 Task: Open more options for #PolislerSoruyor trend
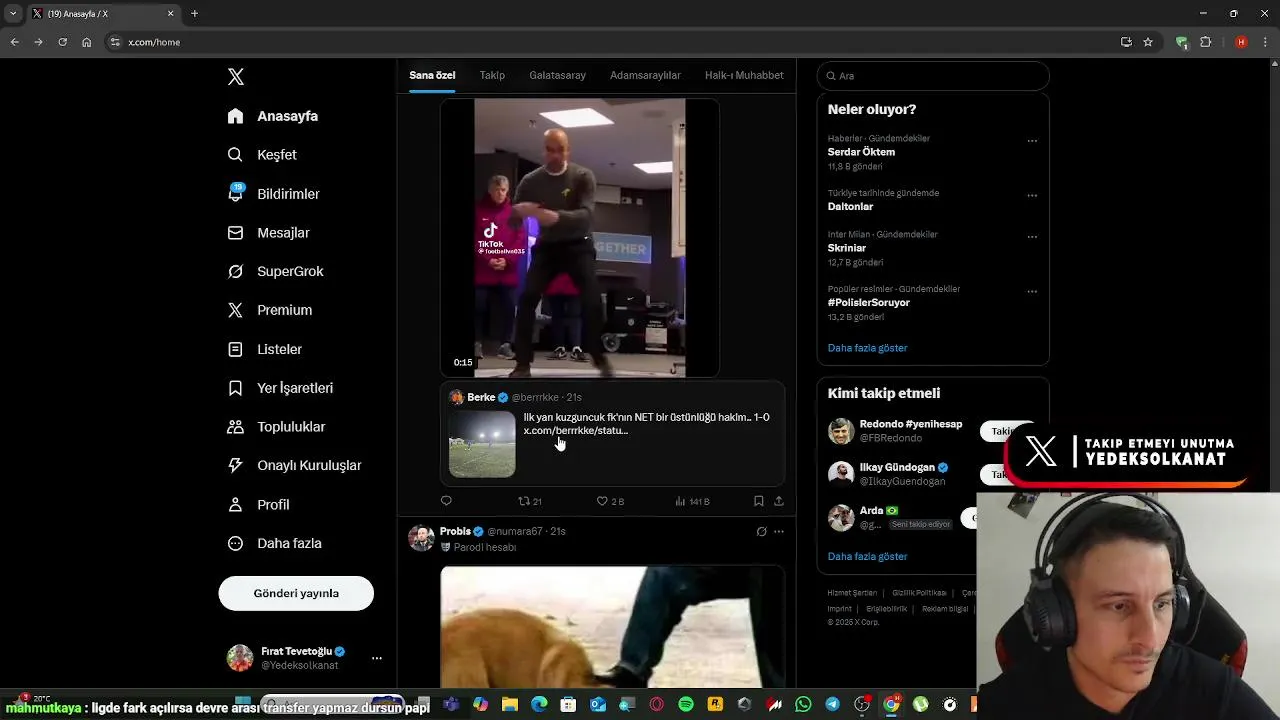1032,292
